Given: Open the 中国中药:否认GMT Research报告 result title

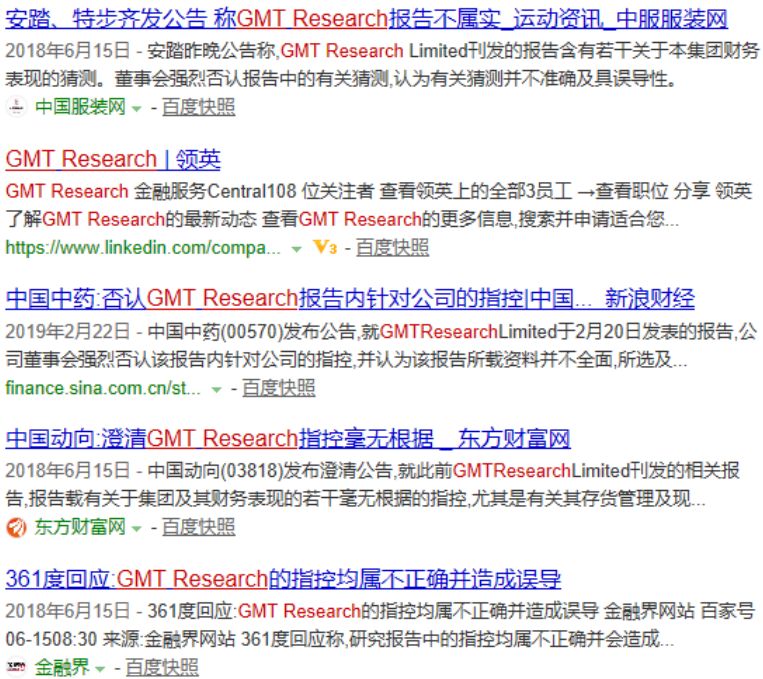Looking at the screenshot, I should pos(350,299).
